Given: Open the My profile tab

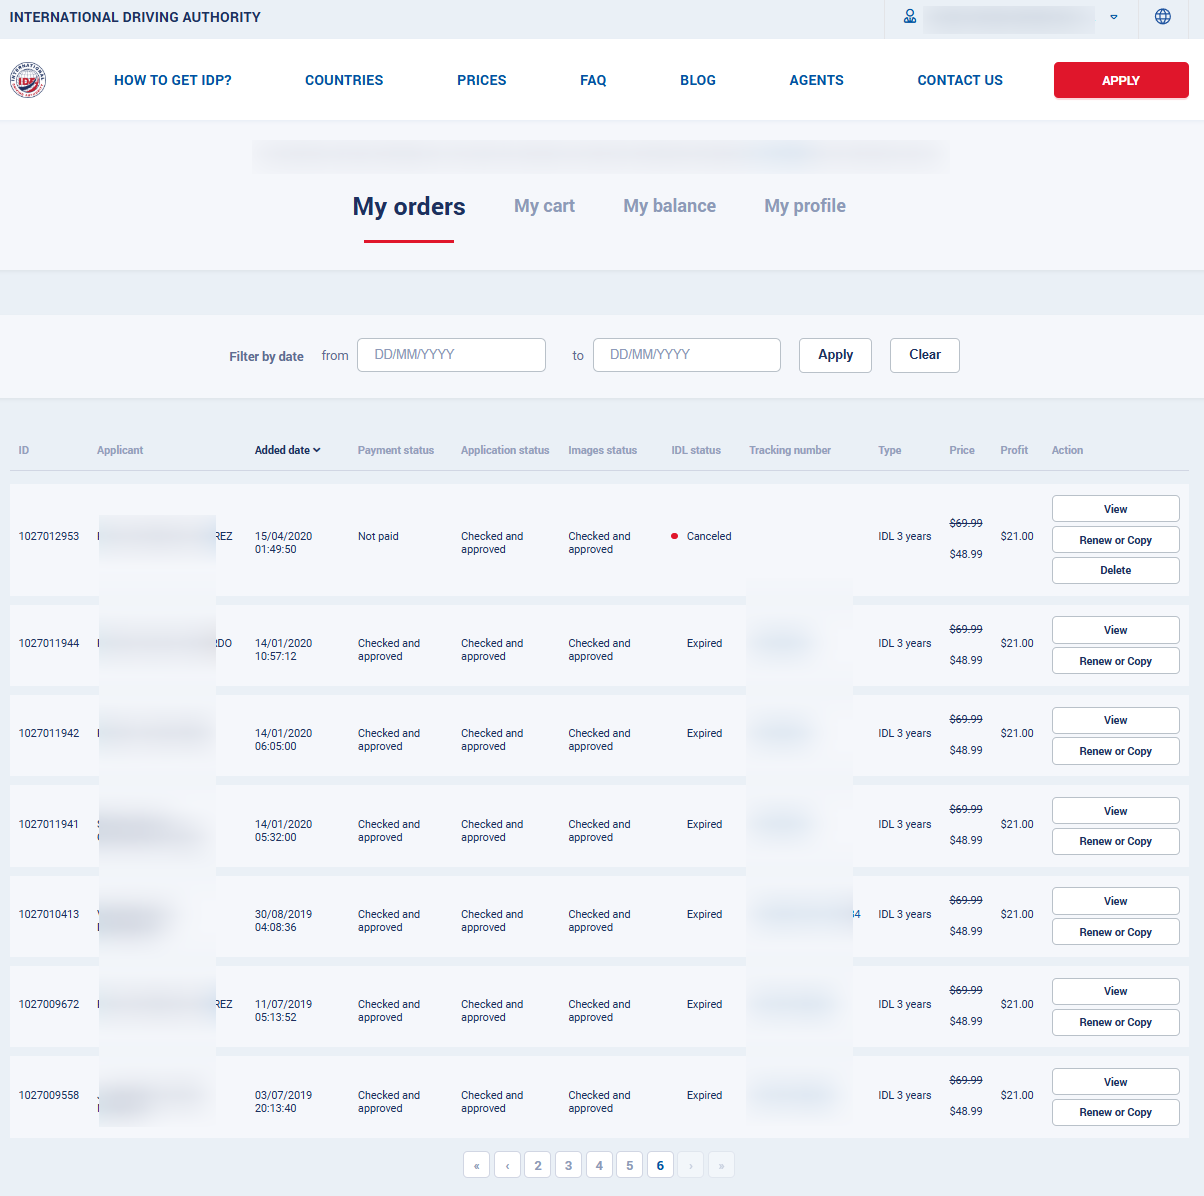Looking at the screenshot, I should (805, 206).
